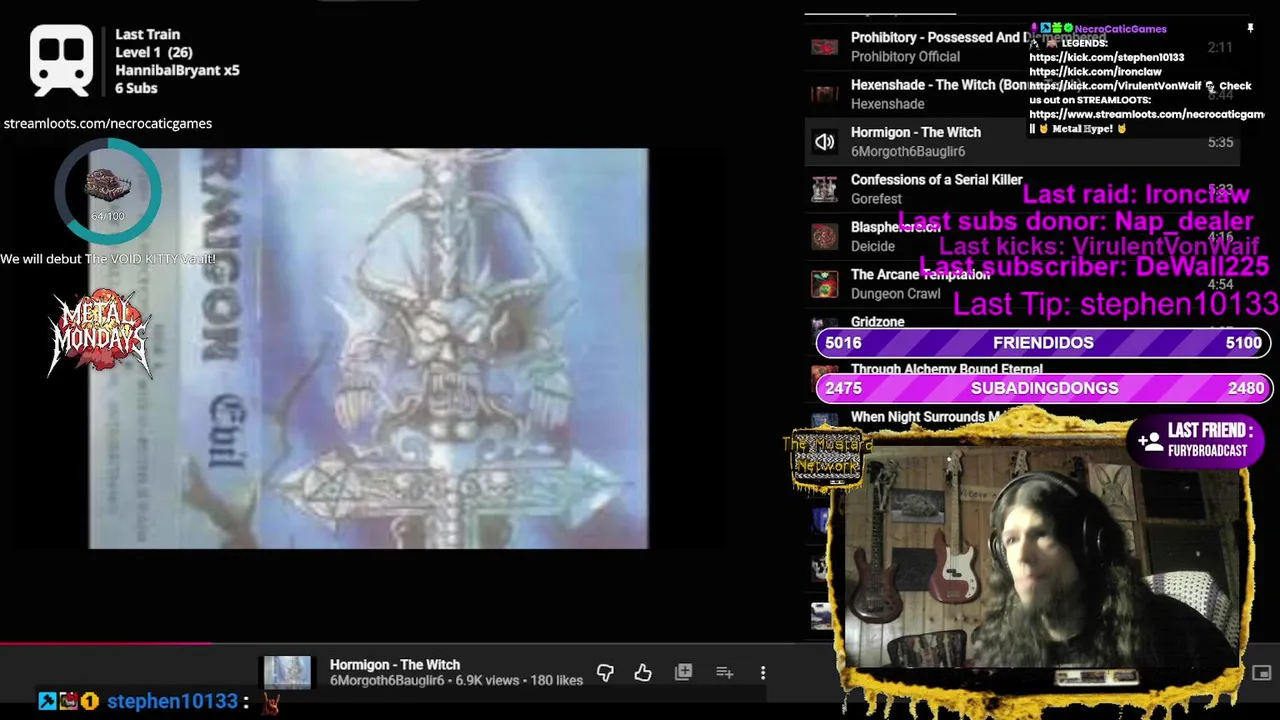Select Confessions of a Serial Killer track
The width and height of the screenshot is (1280, 720).
pos(1022,189)
